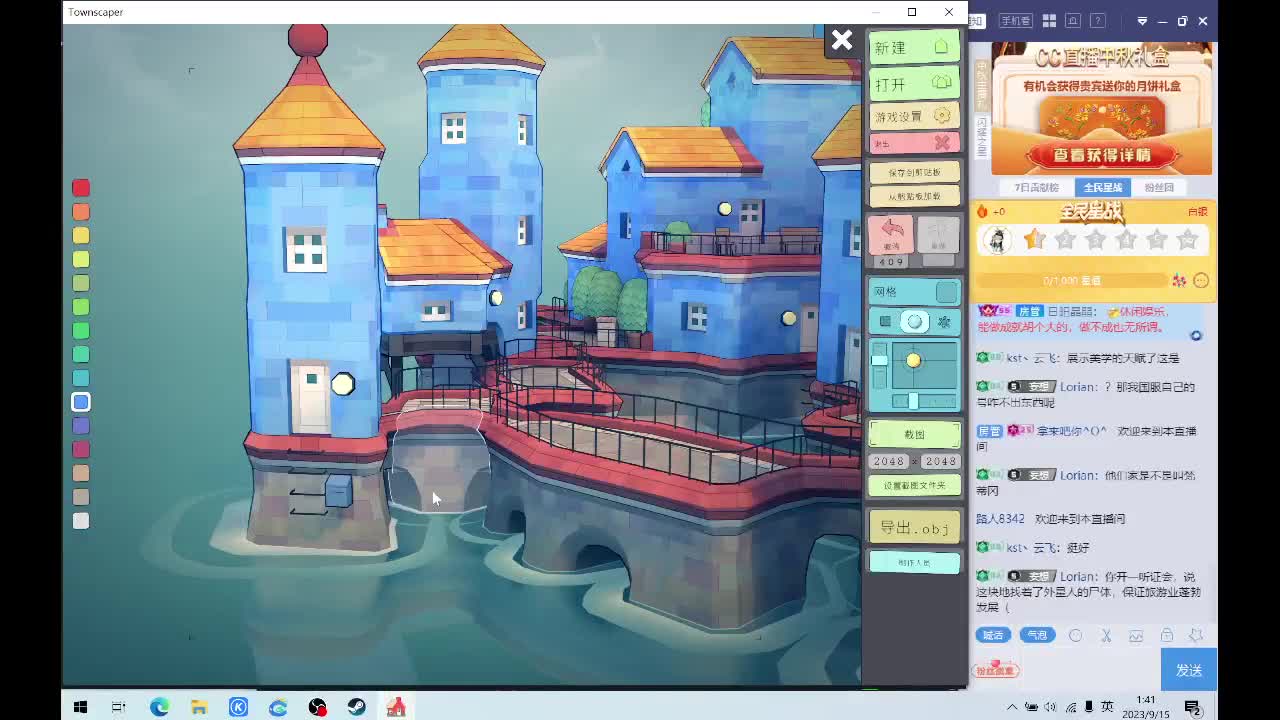1280x720 pixels.
Task: Save the town to clipboard (保存到剪贴板)
Action: [x=914, y=172]
